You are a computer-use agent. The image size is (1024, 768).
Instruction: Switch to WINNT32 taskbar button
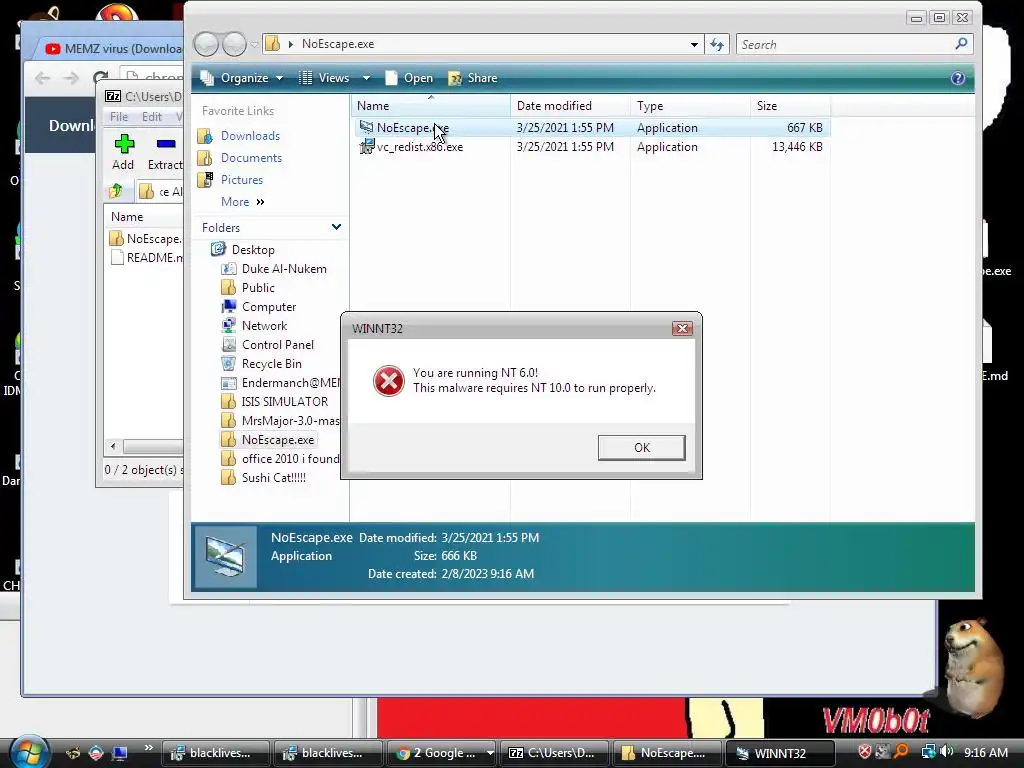[778, 753]
